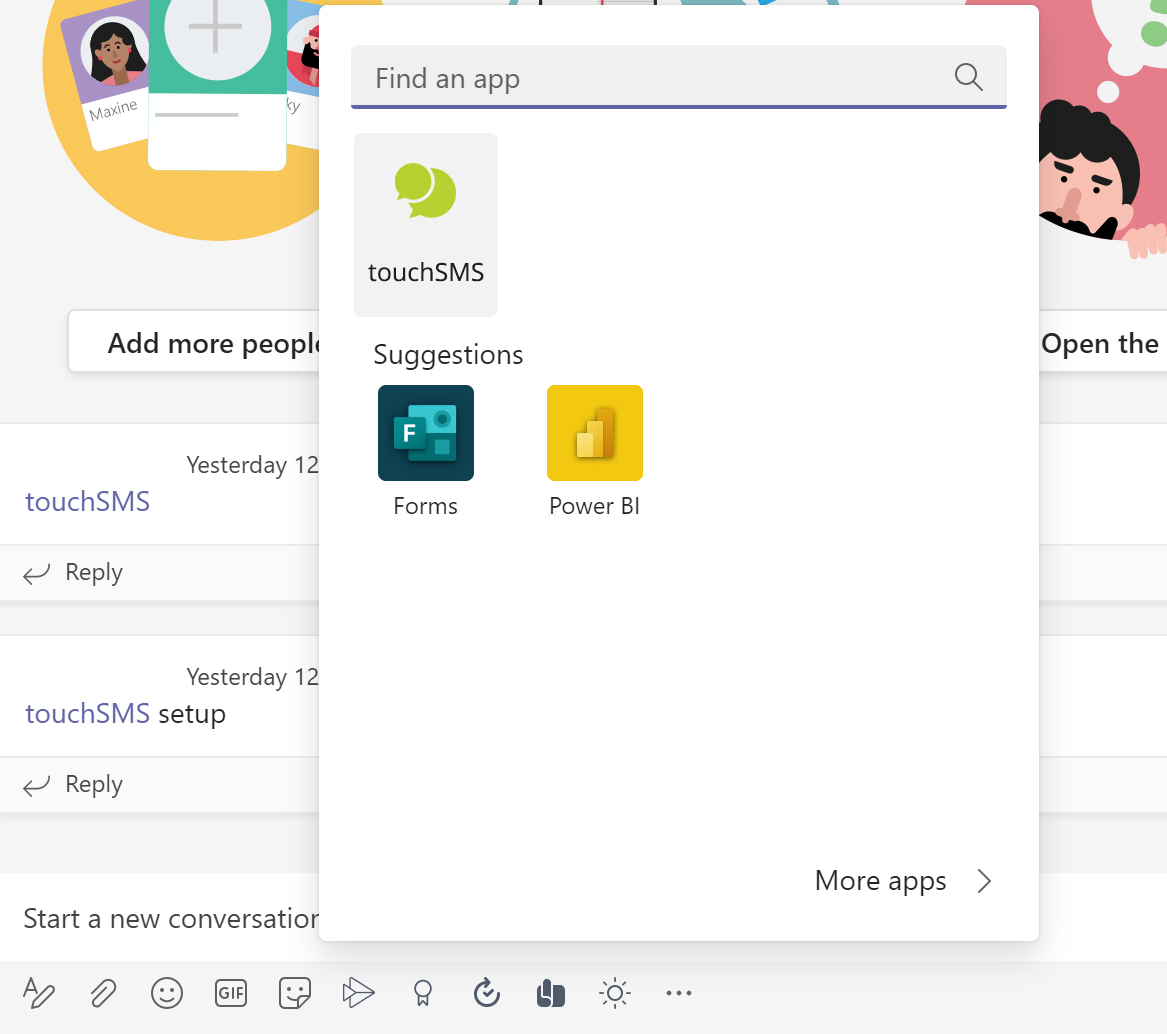Screen dimensions: 1167x1034
Task: Select the Power BI app suggestion
Action: pyautogui.click(x=595, y=451)
